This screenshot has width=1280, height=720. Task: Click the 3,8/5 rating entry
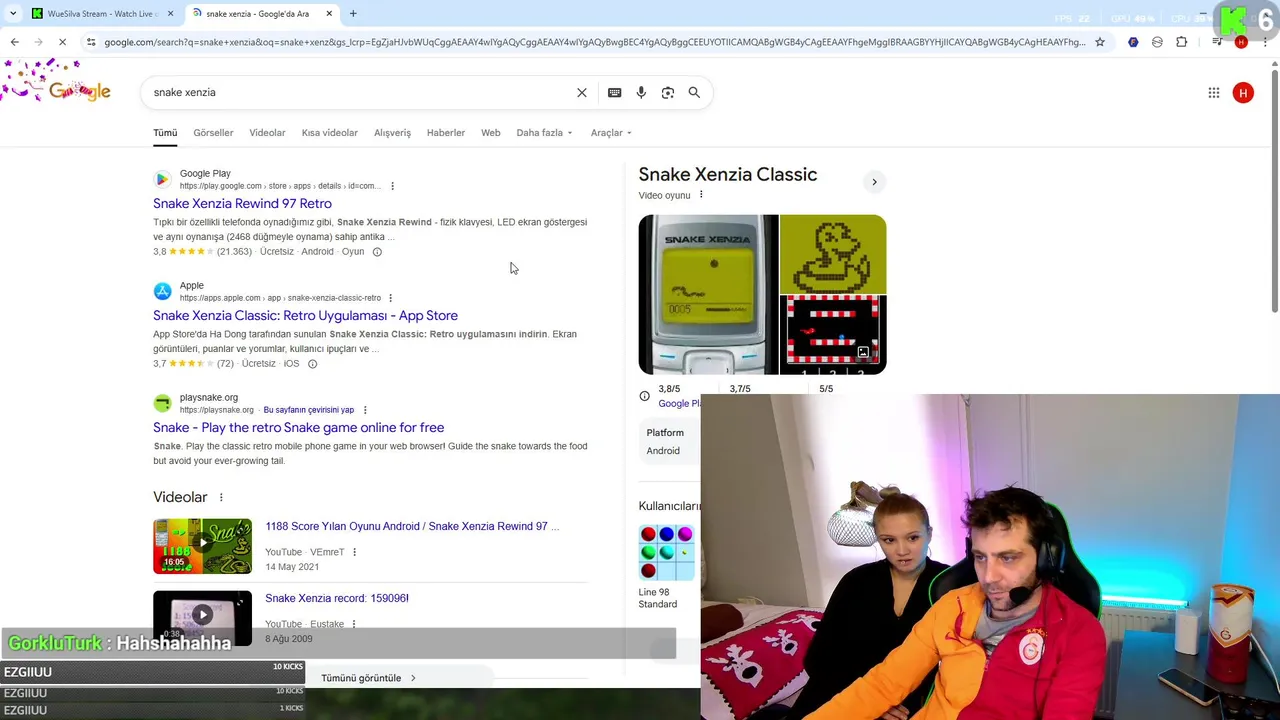click(x=669, y=389)
